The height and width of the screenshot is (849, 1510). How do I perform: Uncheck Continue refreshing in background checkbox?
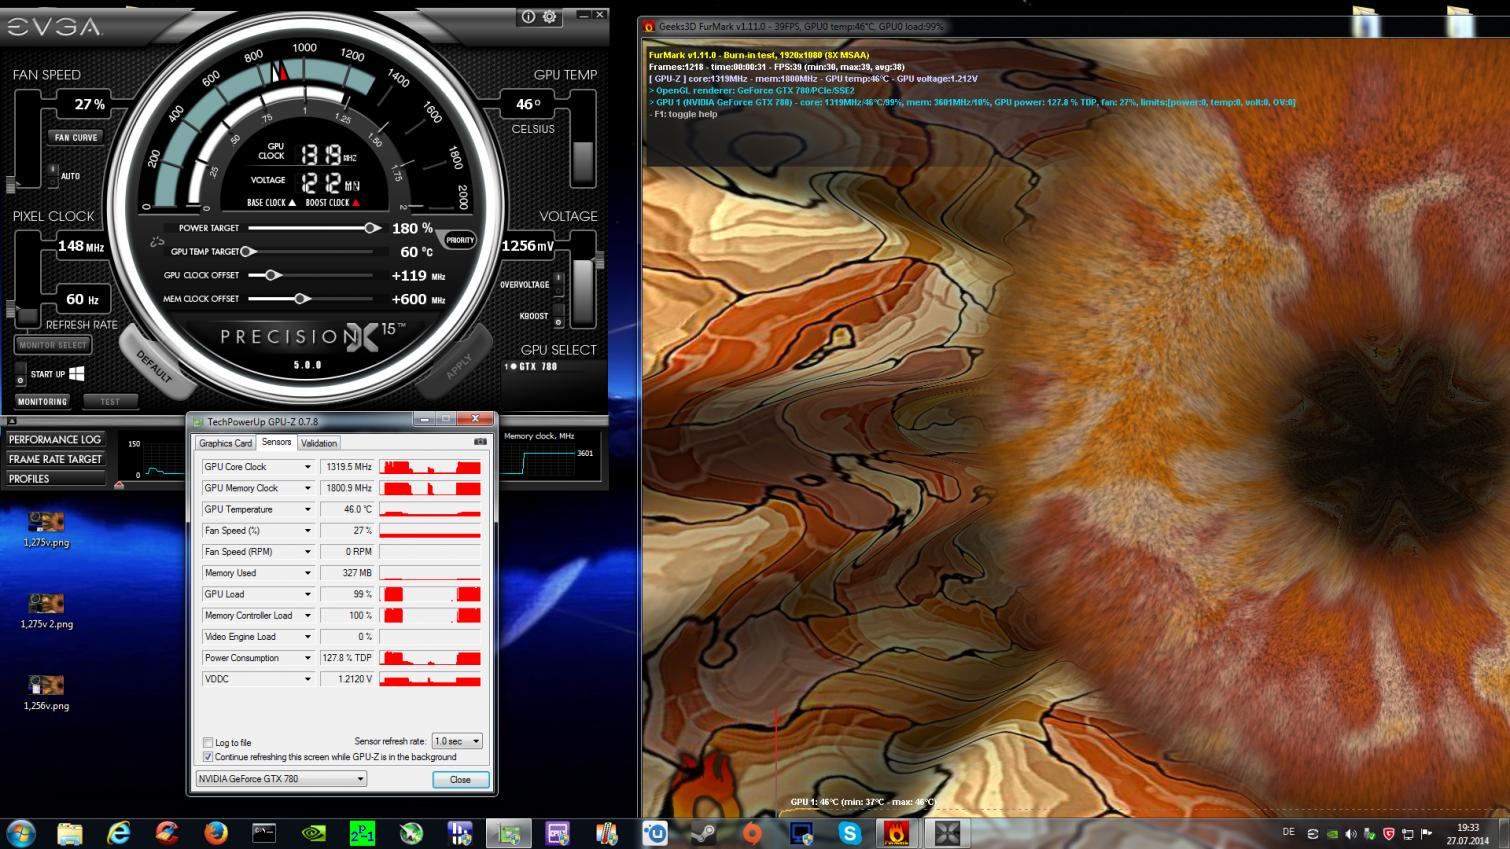coord(208,757)
